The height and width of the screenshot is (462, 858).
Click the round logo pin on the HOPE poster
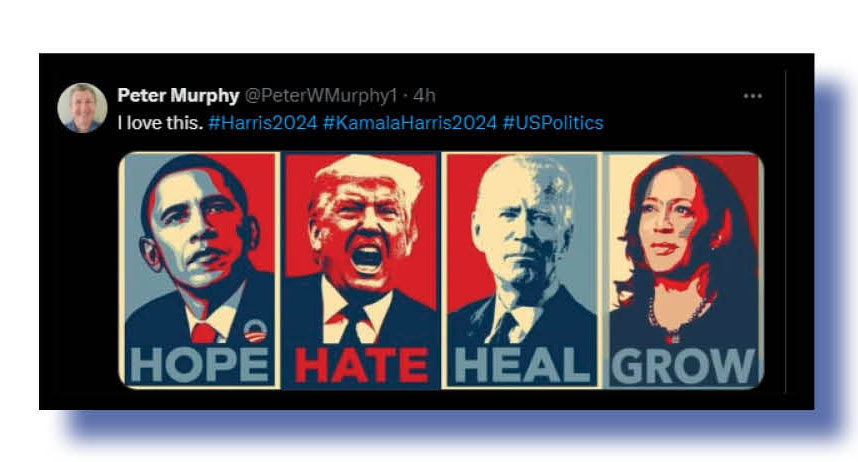point(254,331)
